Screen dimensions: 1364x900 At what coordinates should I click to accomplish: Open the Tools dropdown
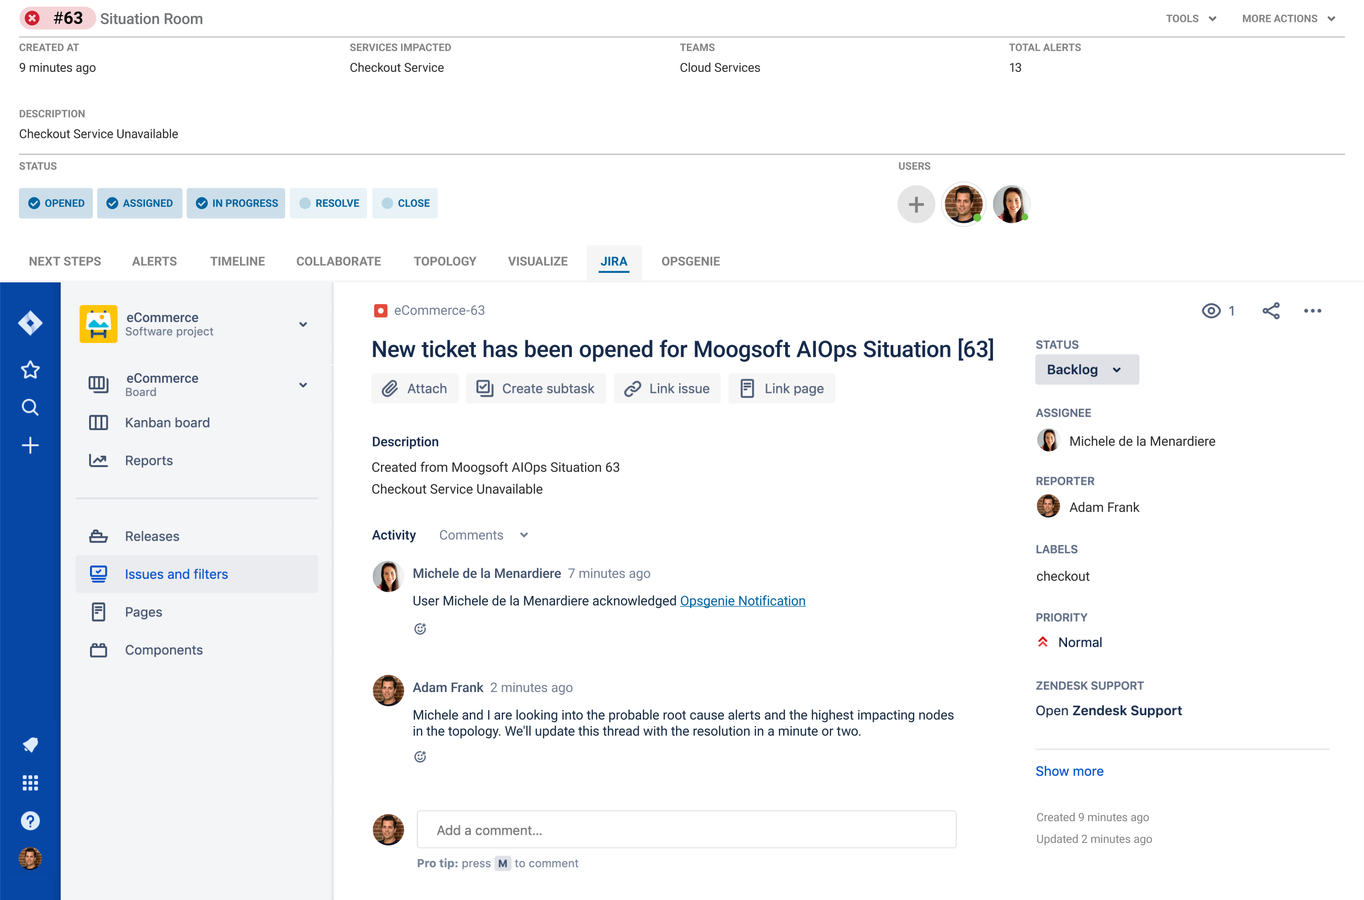tap(1191, 18)
